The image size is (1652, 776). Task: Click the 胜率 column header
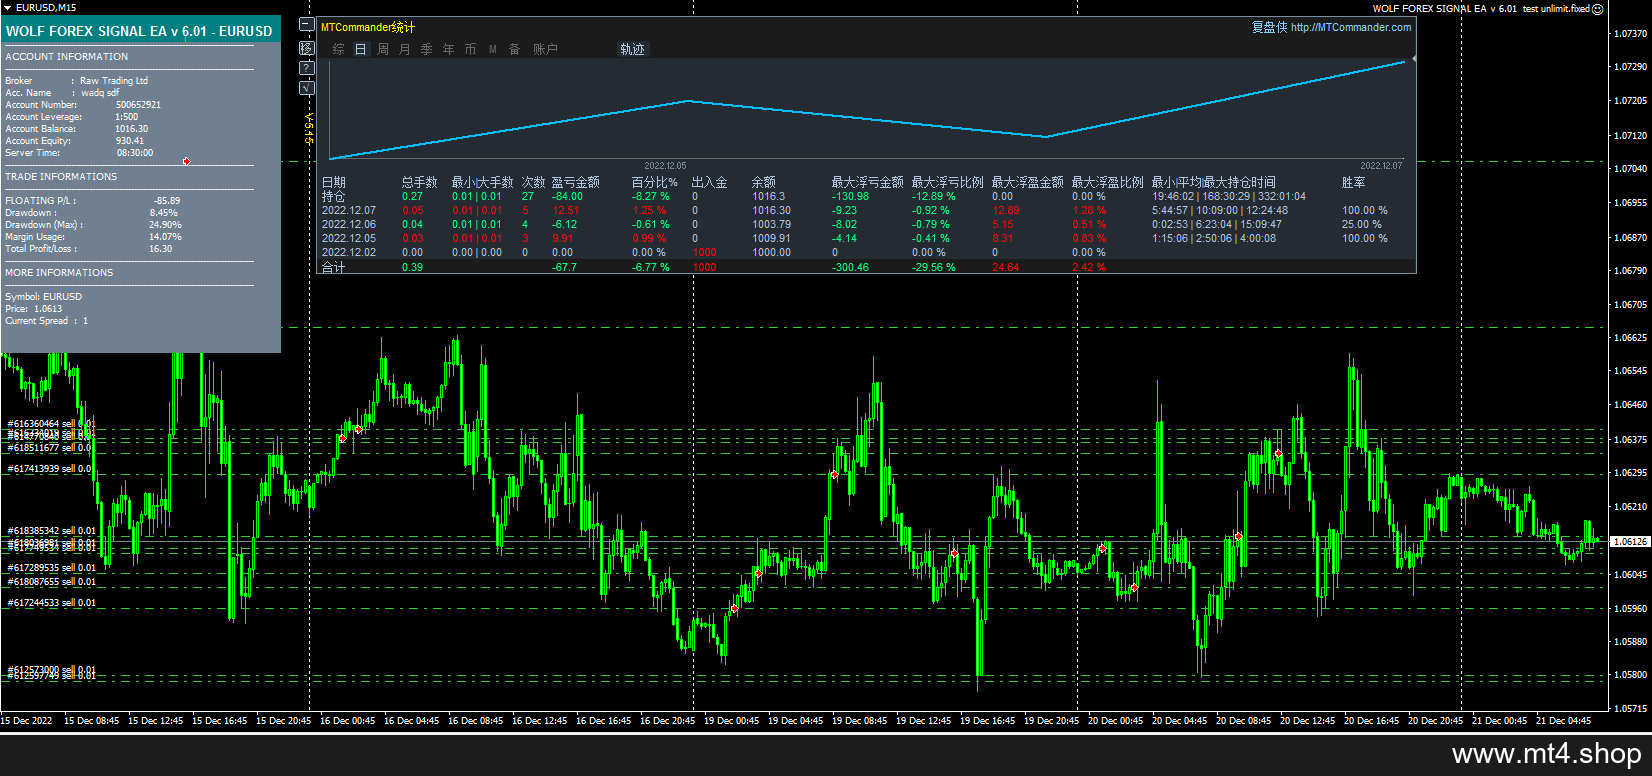point(1353,182)
